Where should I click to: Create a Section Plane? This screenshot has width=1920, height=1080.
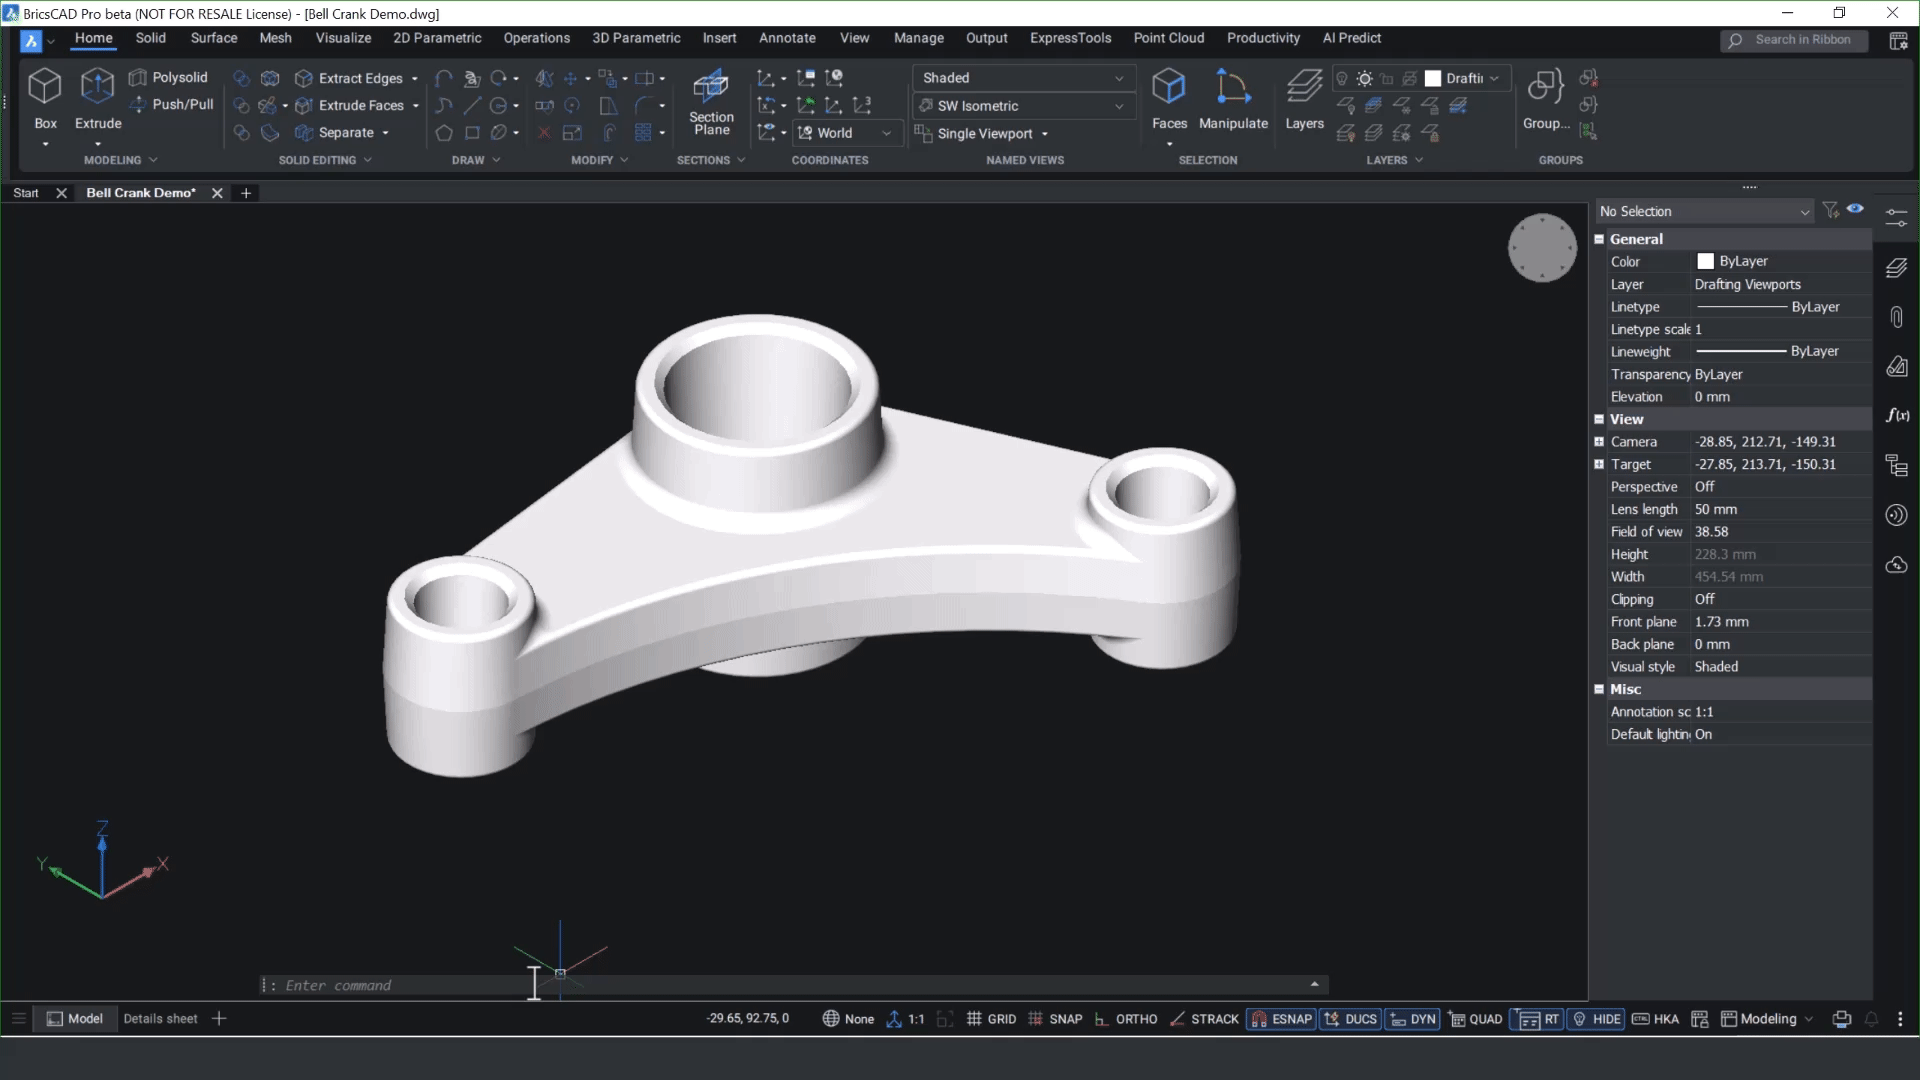point(711,102)
